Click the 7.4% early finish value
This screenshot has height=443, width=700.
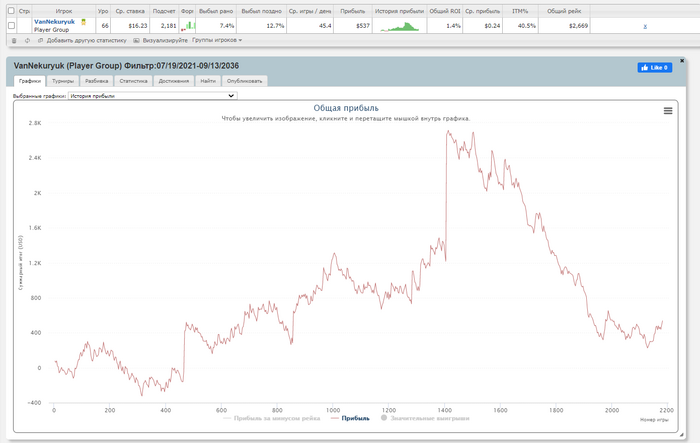[x=227, y=26]
